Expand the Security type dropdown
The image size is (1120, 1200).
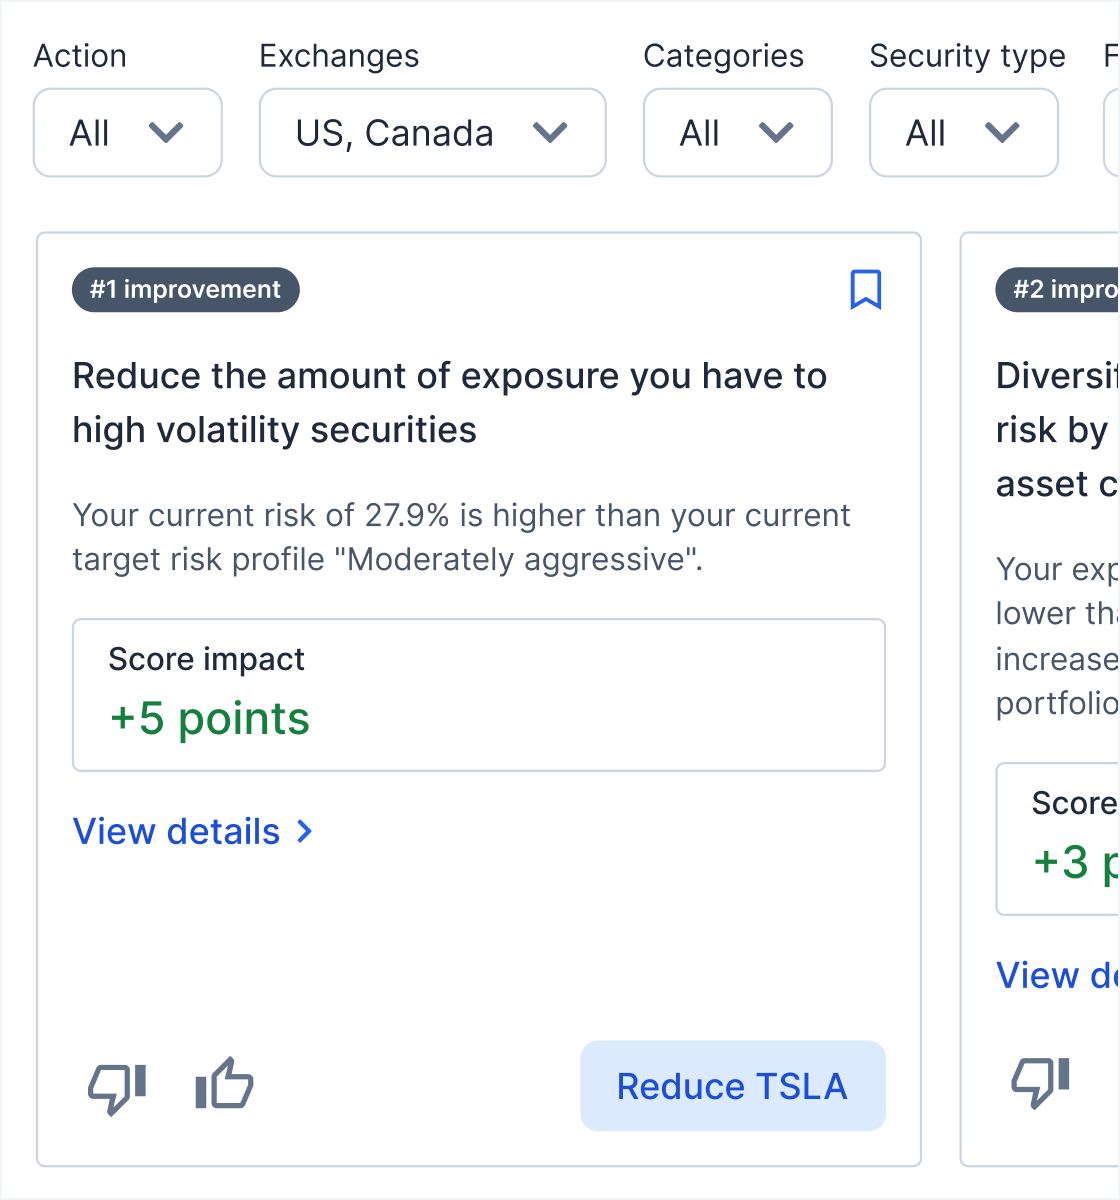tap(963, 133)
